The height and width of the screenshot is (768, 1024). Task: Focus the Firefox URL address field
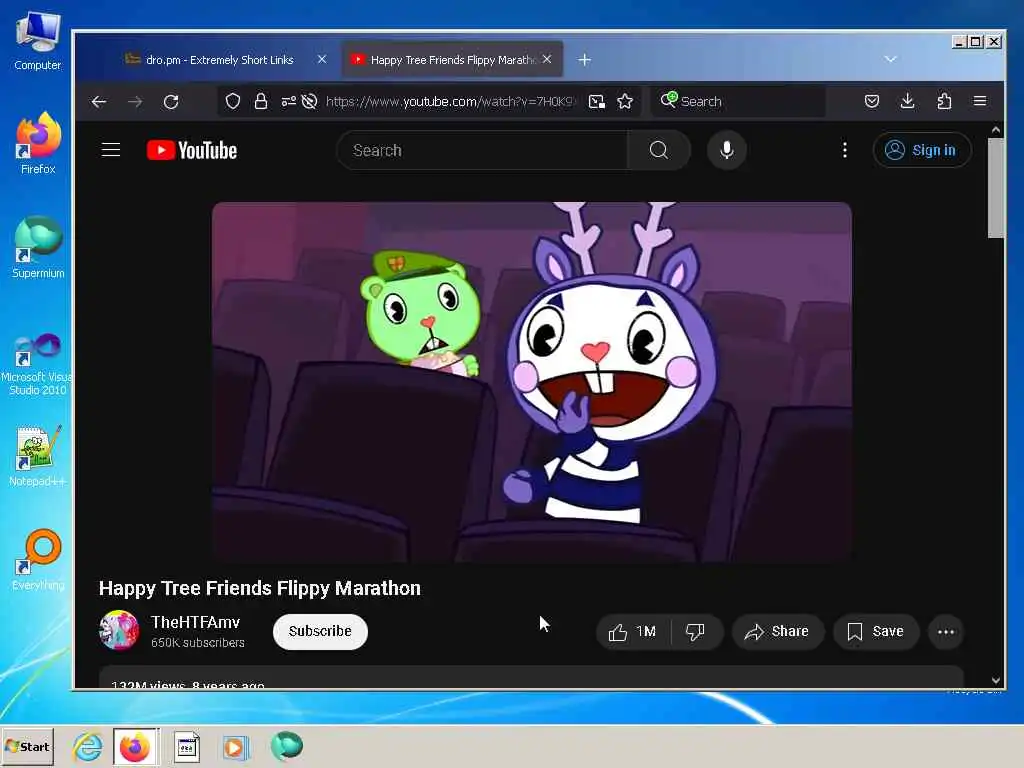tap(449, 101)
